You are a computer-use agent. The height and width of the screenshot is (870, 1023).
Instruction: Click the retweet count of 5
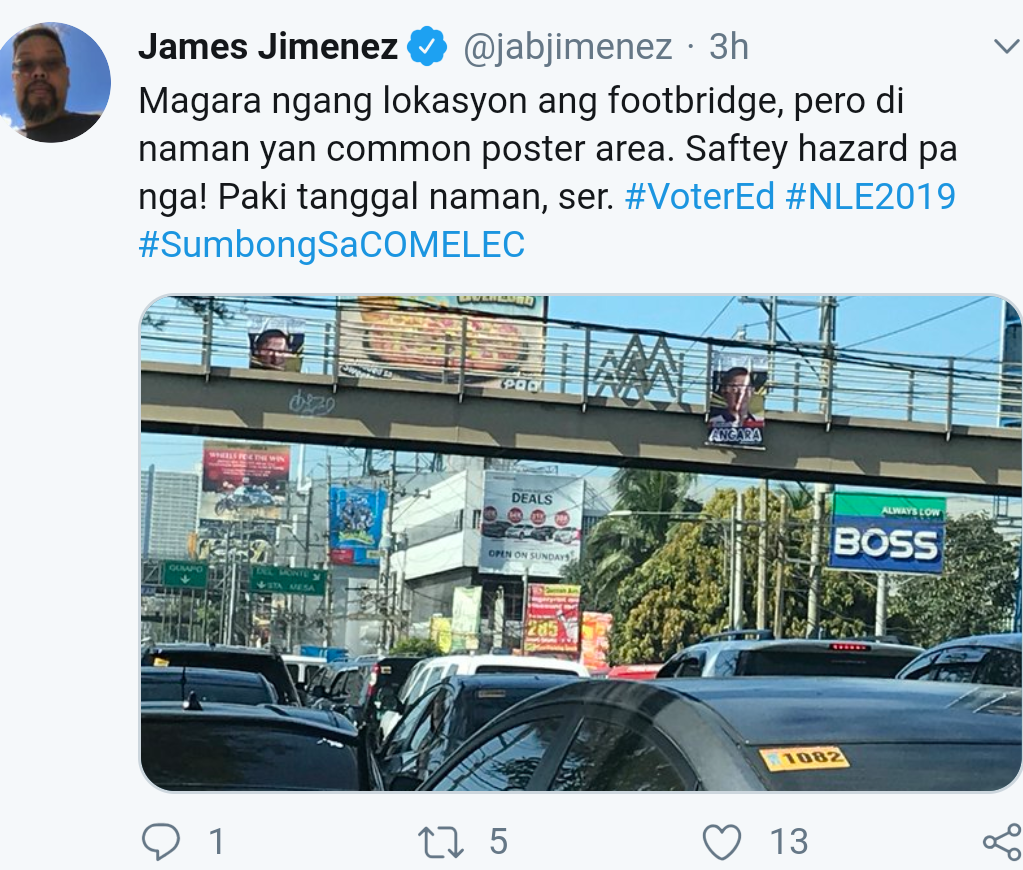tap(498, 842)
